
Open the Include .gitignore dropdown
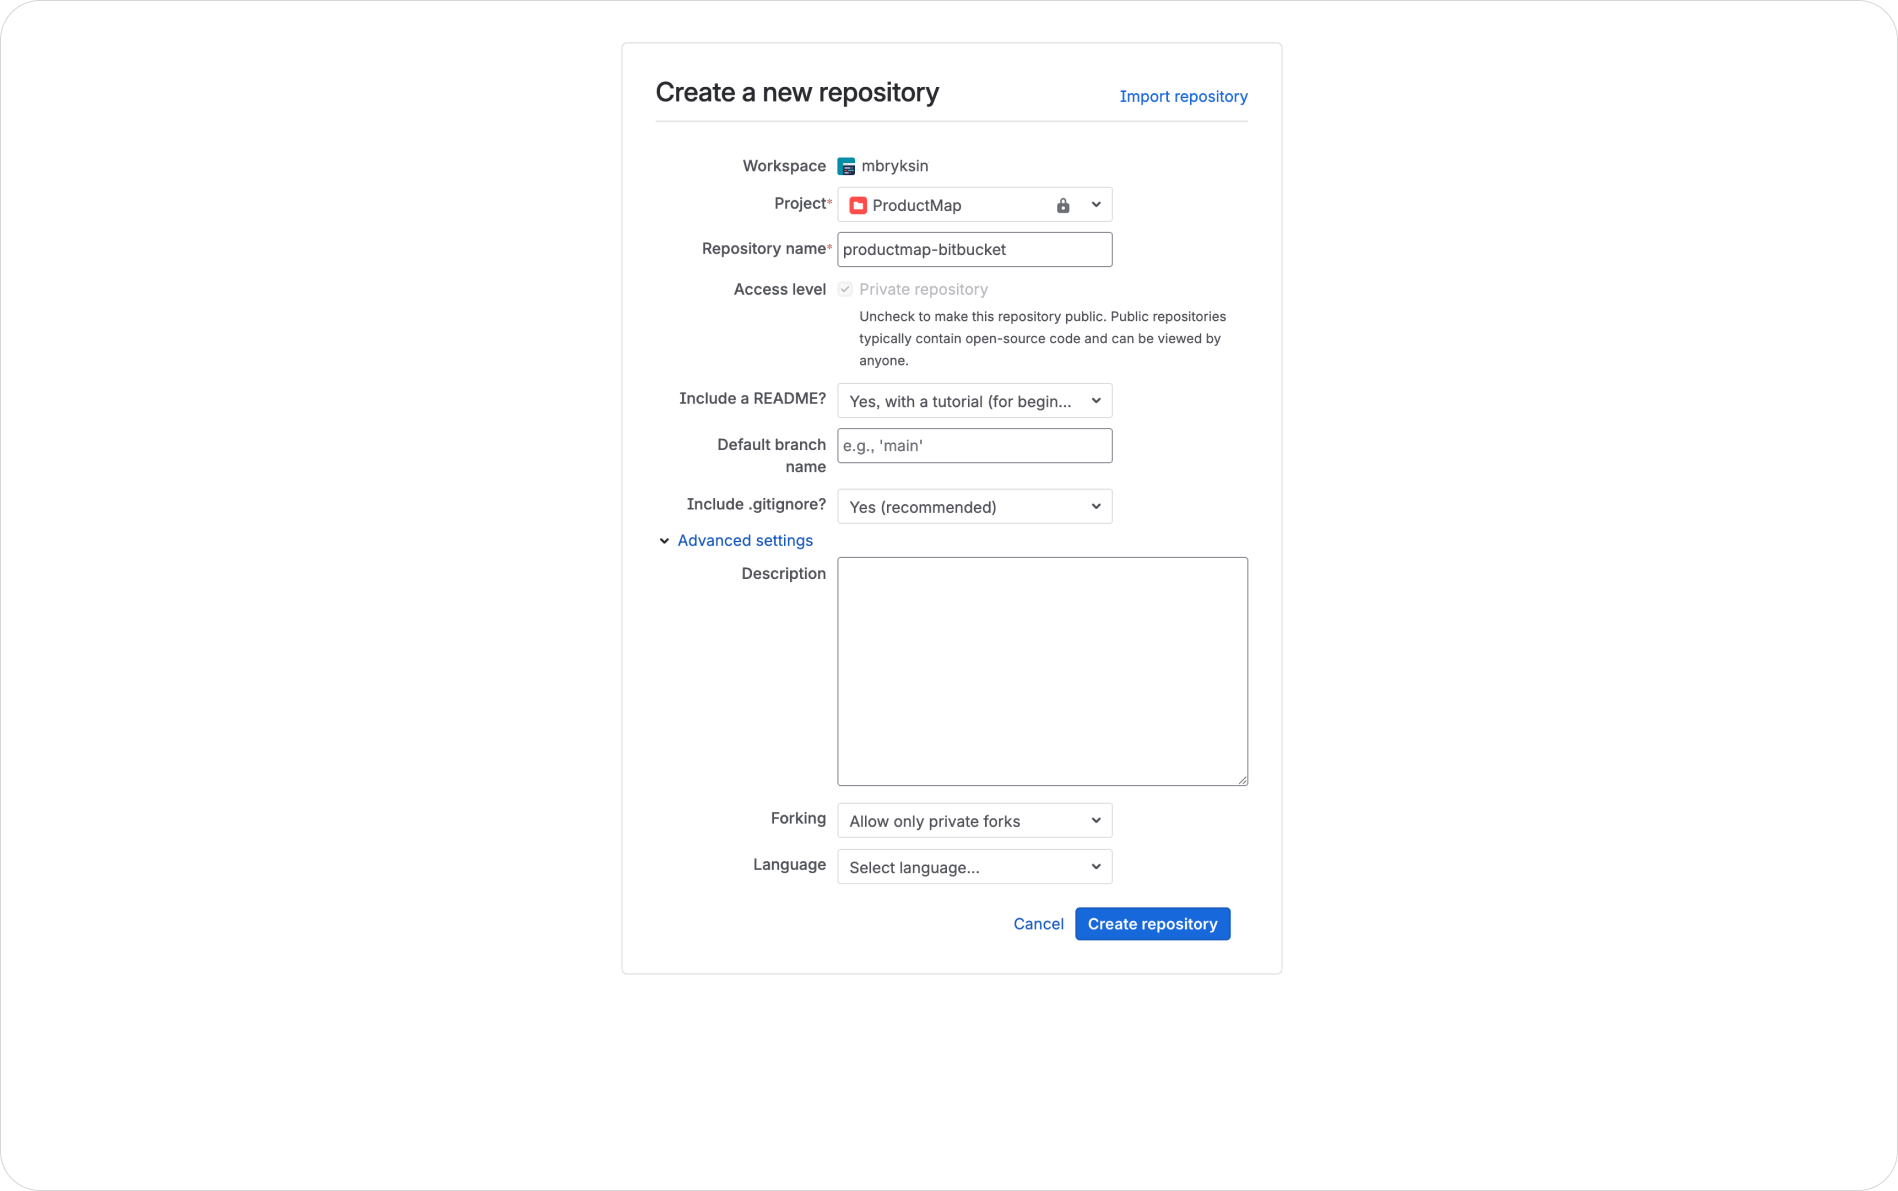point(974,507)
